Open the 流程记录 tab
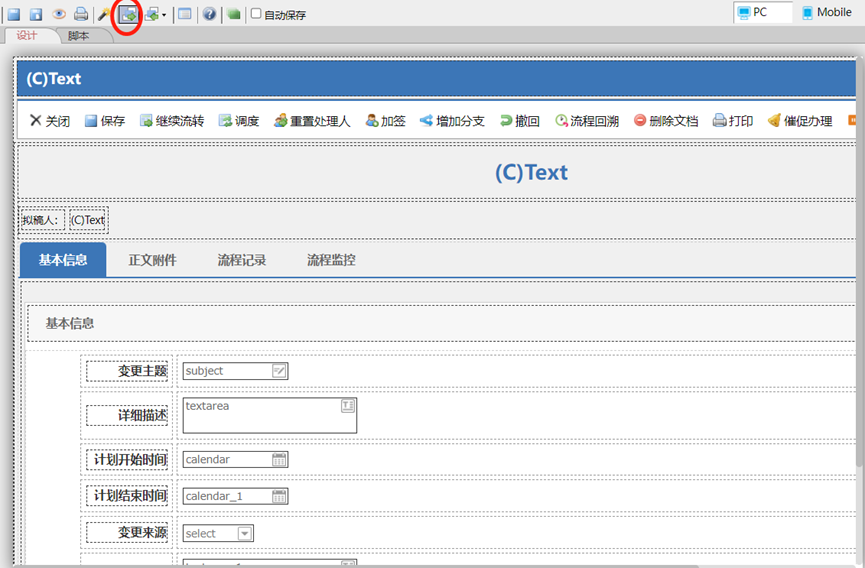The width and height of the screenshot is (865, 568). coord(242,260)
